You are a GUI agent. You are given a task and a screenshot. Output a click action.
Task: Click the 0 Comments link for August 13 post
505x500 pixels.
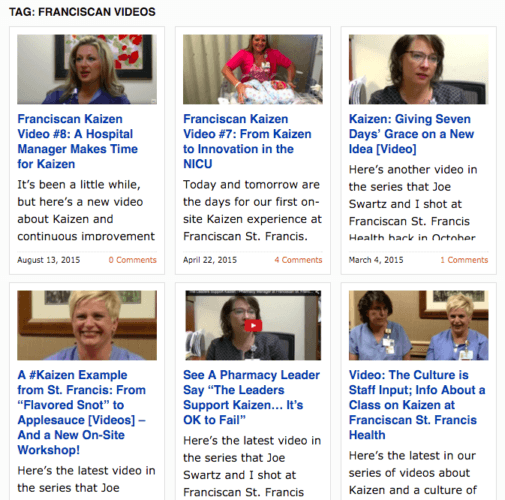coord(132,260)
